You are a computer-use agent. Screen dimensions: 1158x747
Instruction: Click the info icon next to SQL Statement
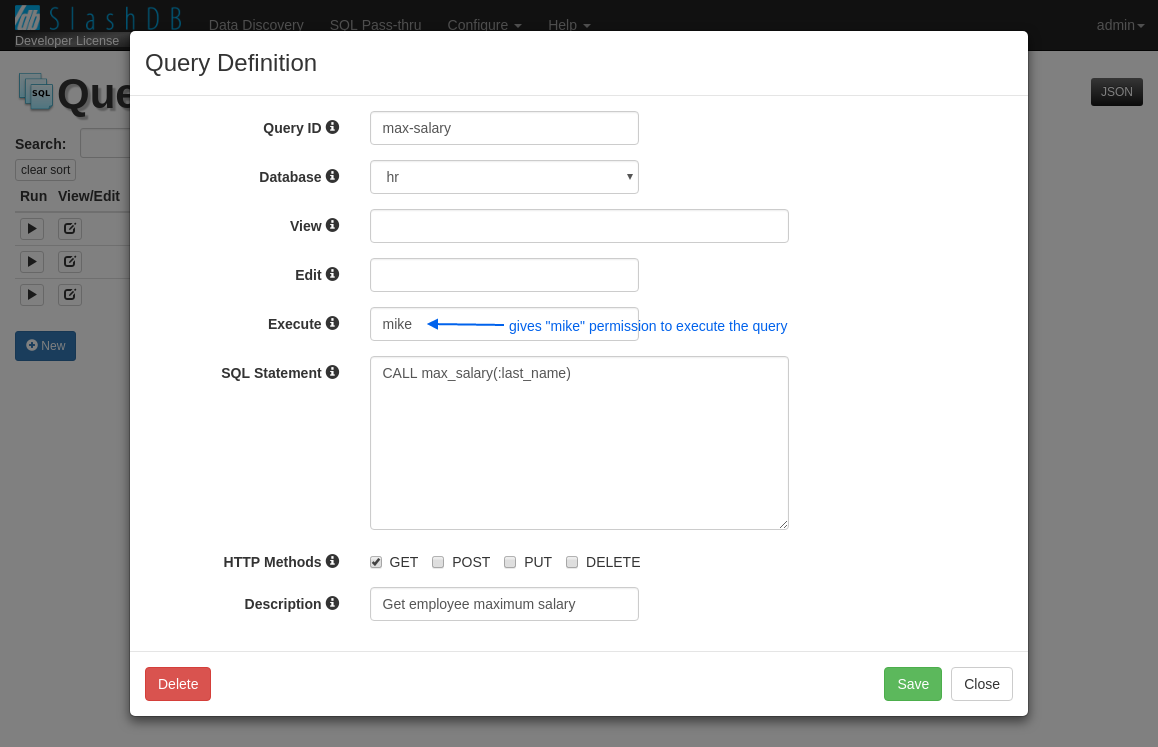pos(332,372)
